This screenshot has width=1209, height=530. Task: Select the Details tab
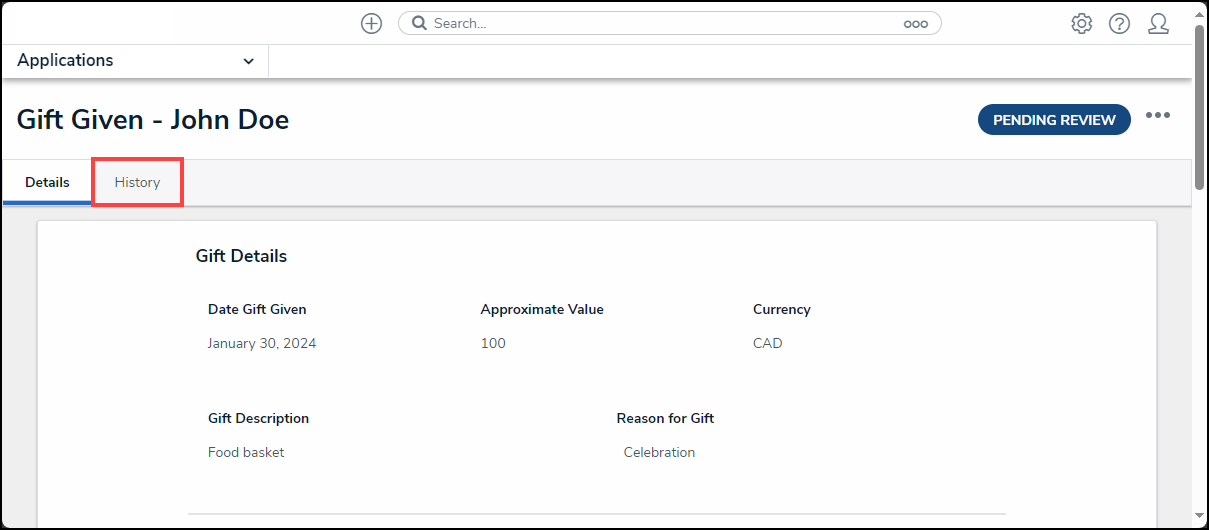click(x=47, y=182)
